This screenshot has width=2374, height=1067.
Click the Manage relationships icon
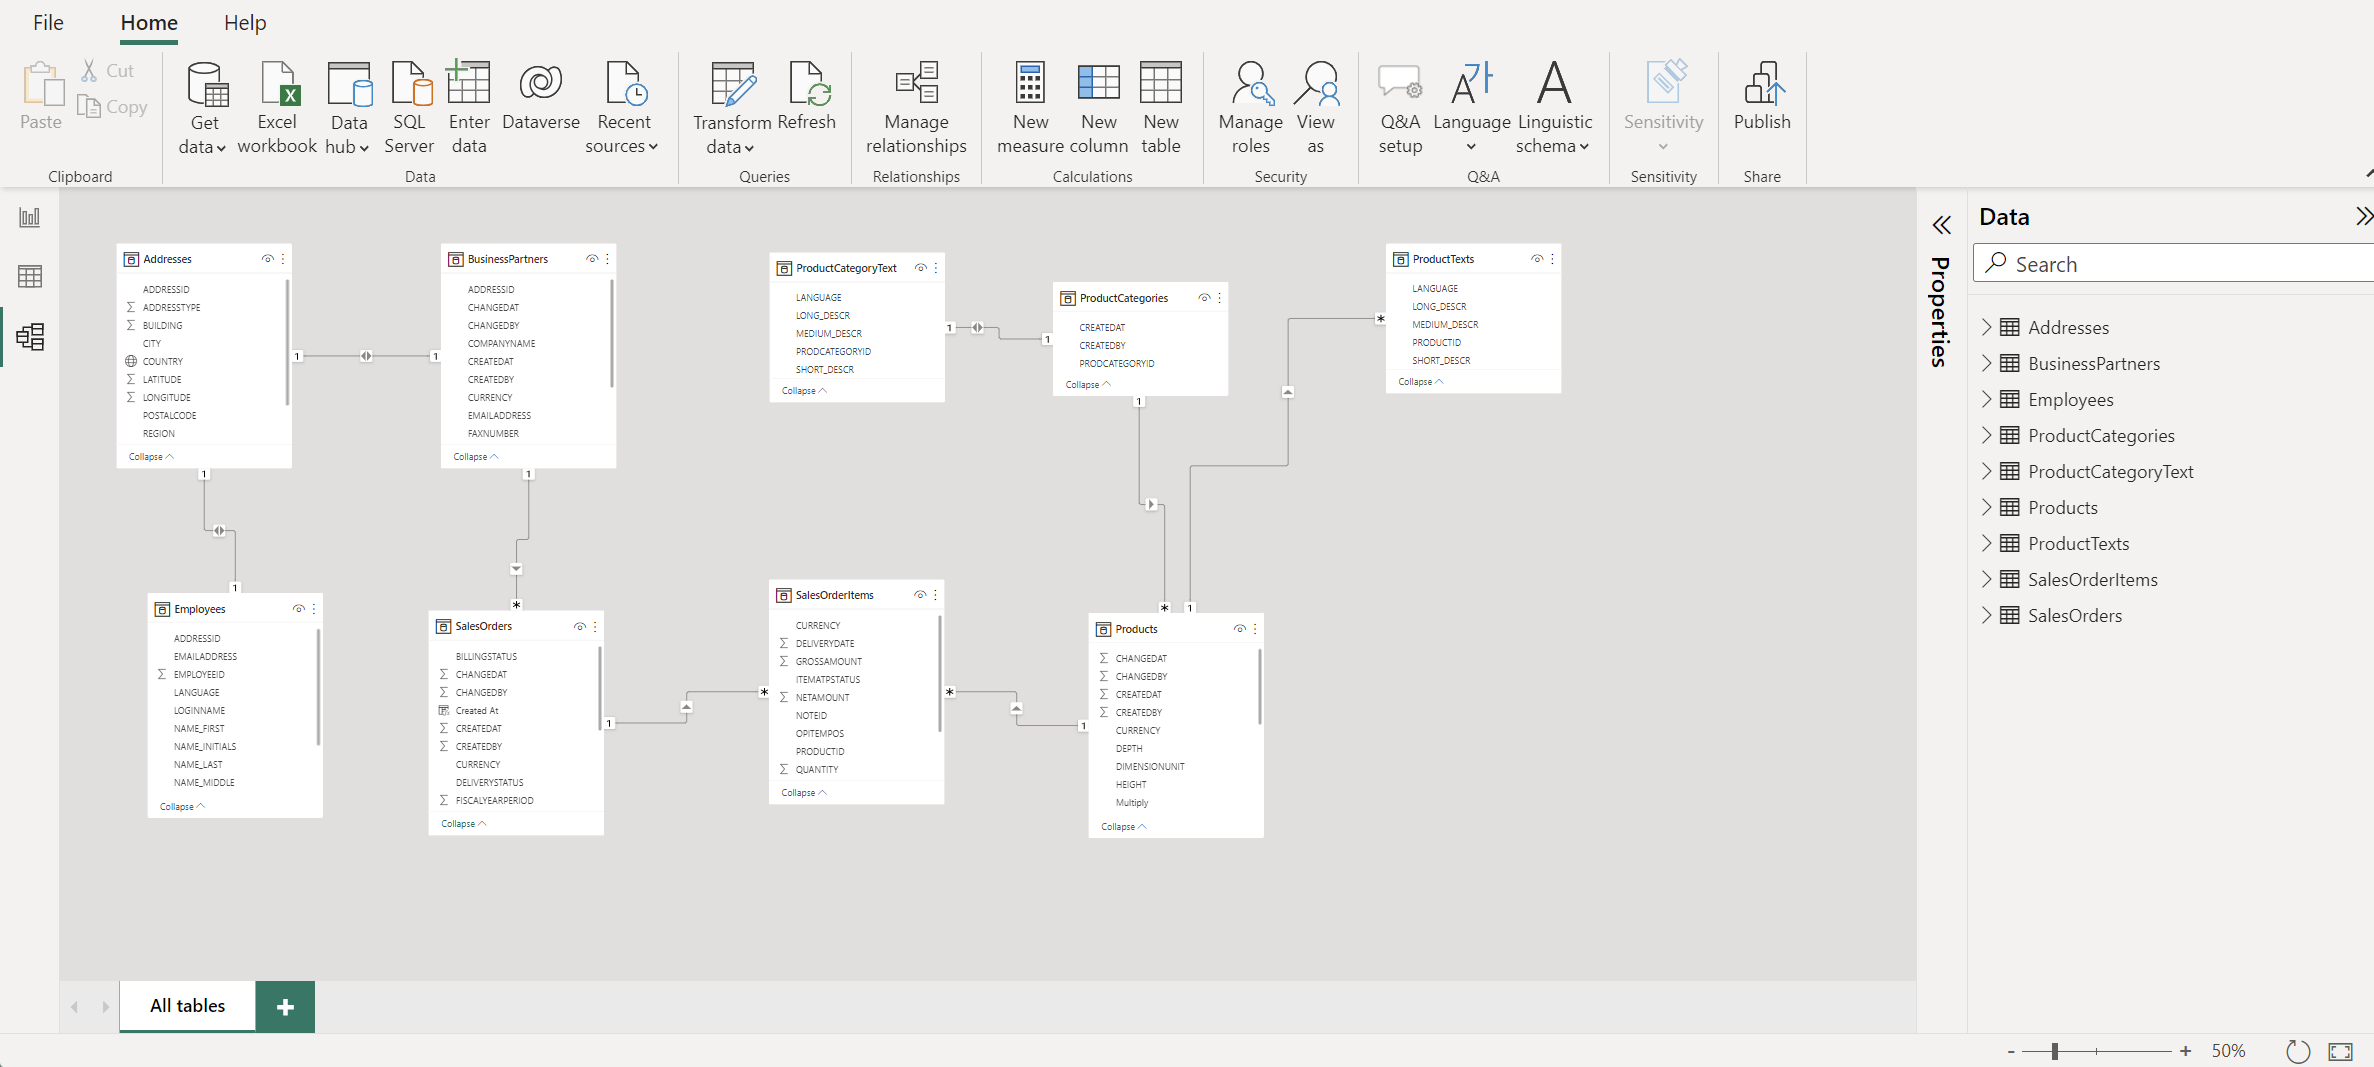click(915, 105)
